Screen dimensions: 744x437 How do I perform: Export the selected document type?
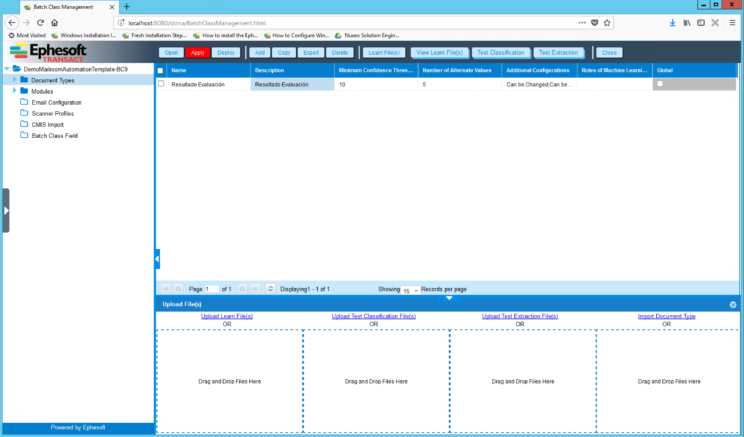pos(311,53)
